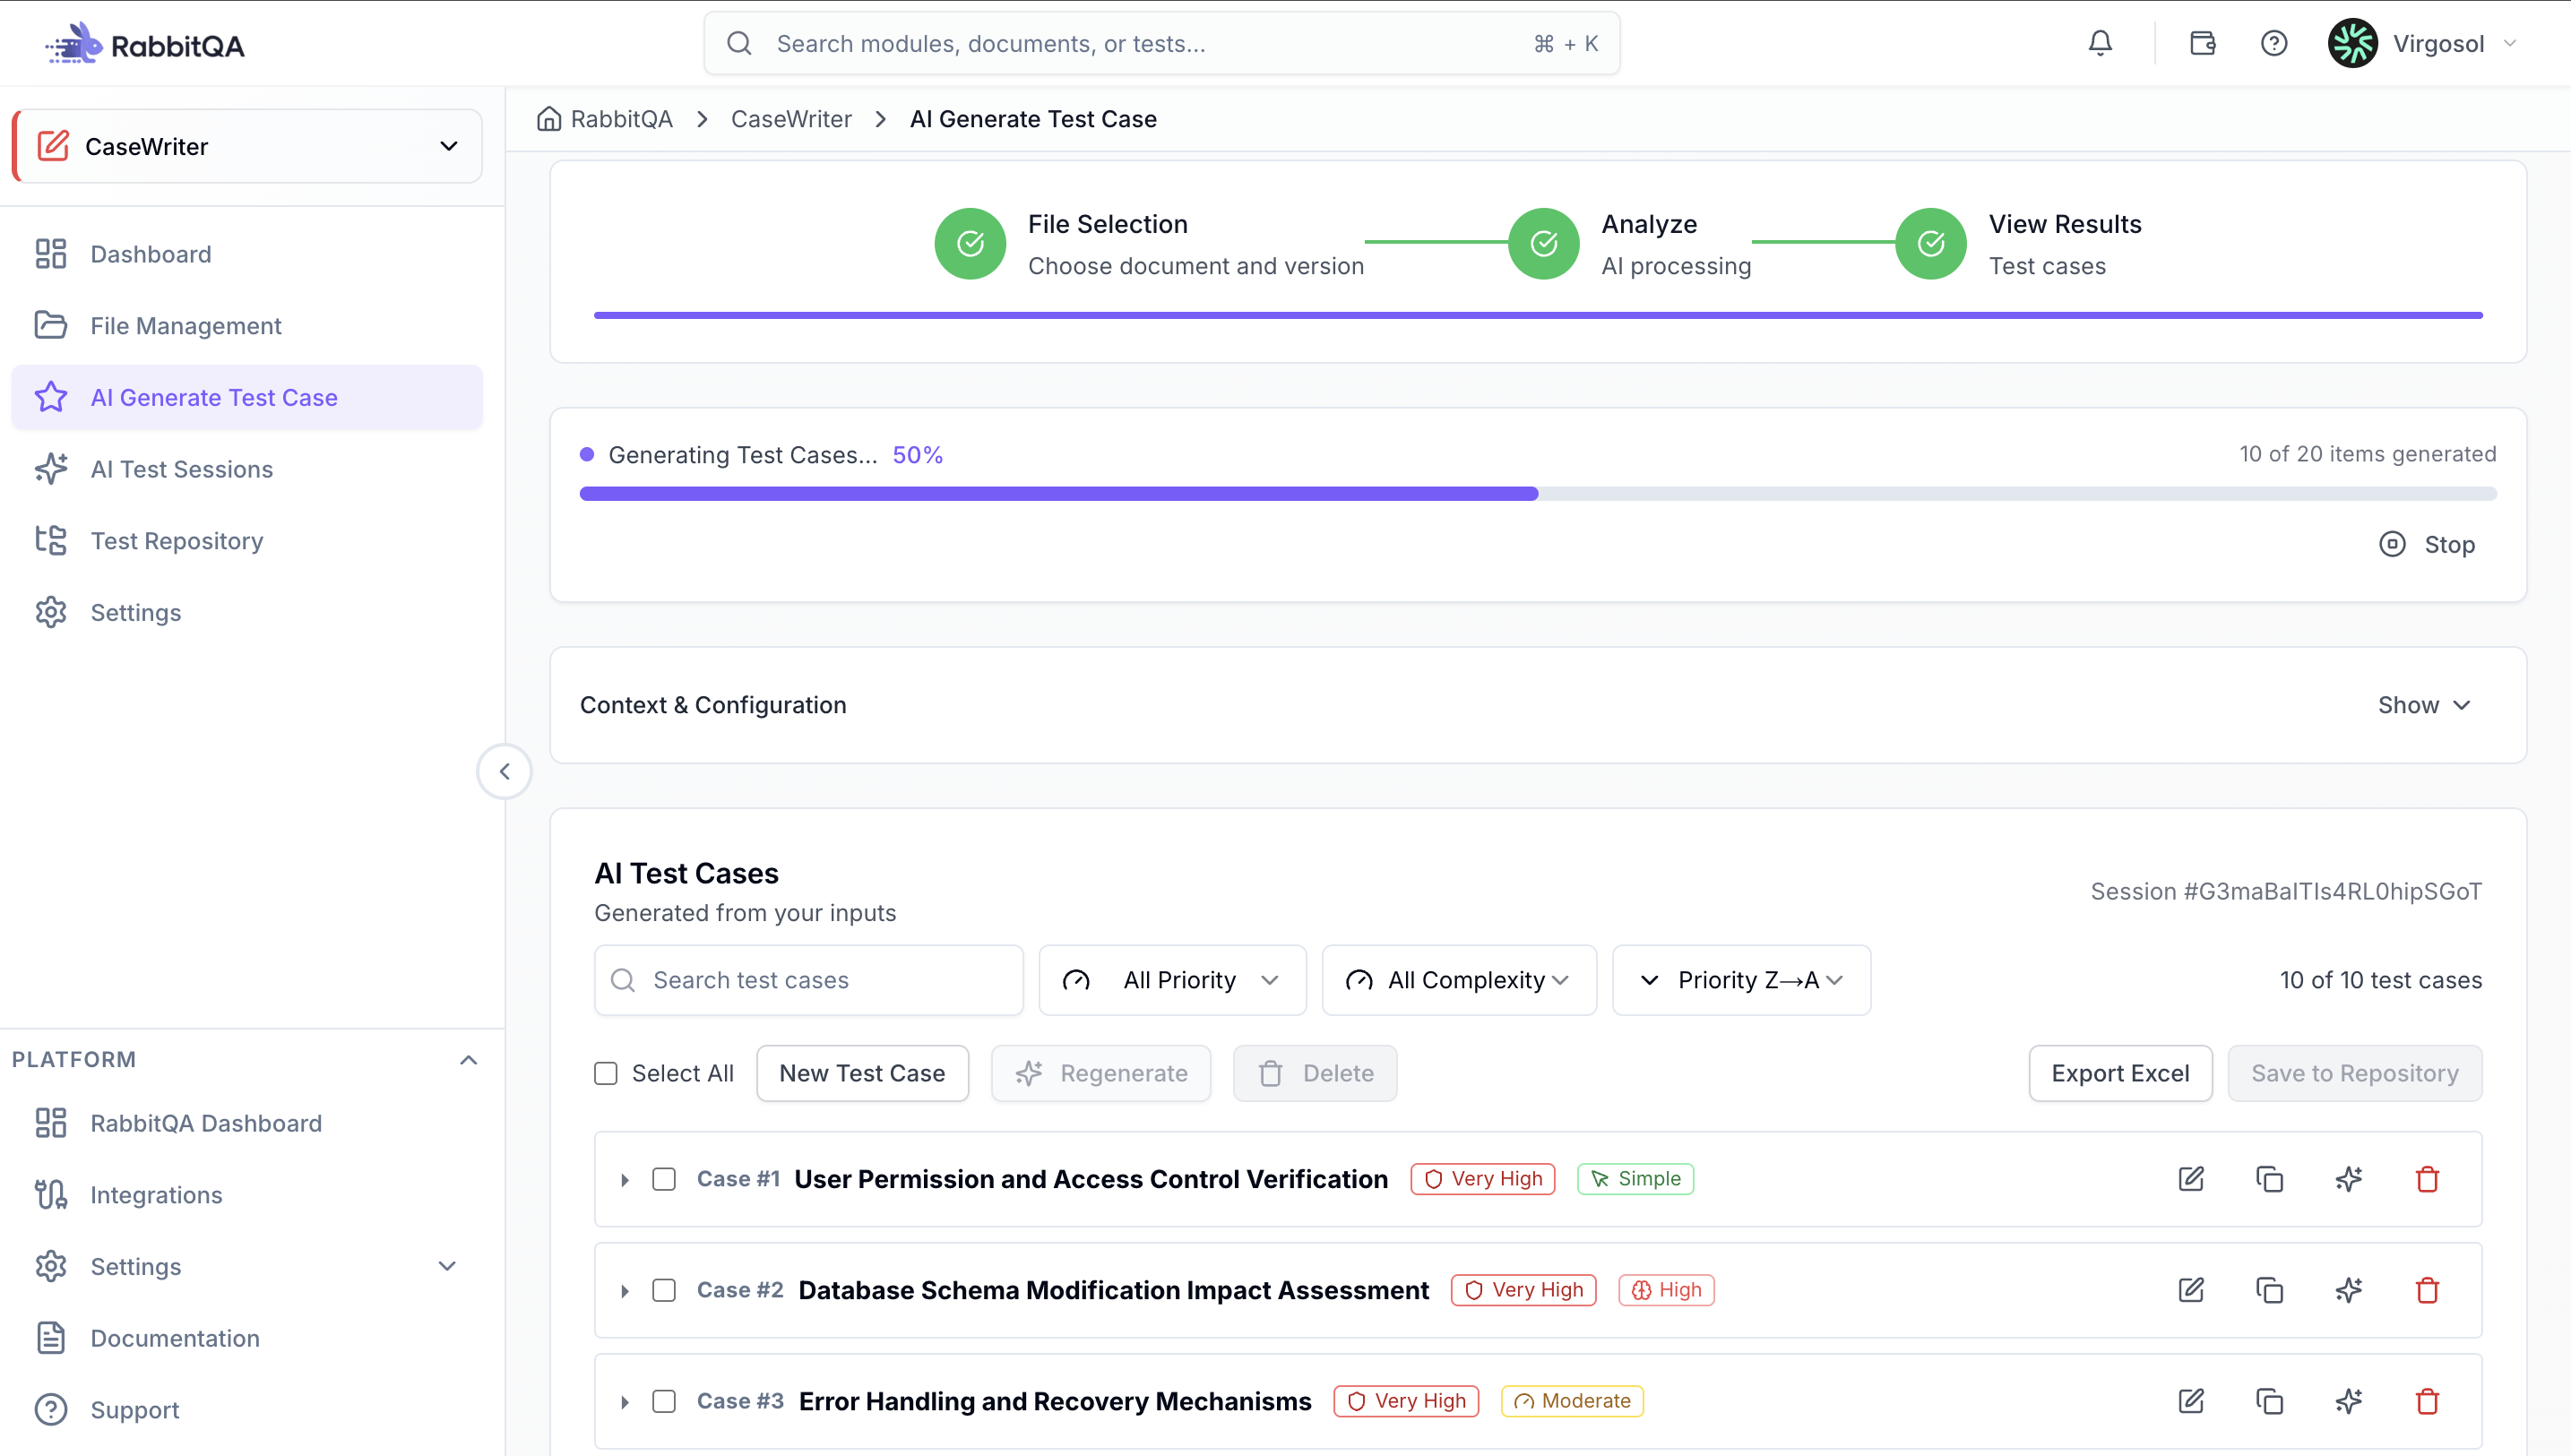Duplicate Case #3 using copy icon
This screenshot has width=2571, height=1456.
(x=2269, y=1401)
